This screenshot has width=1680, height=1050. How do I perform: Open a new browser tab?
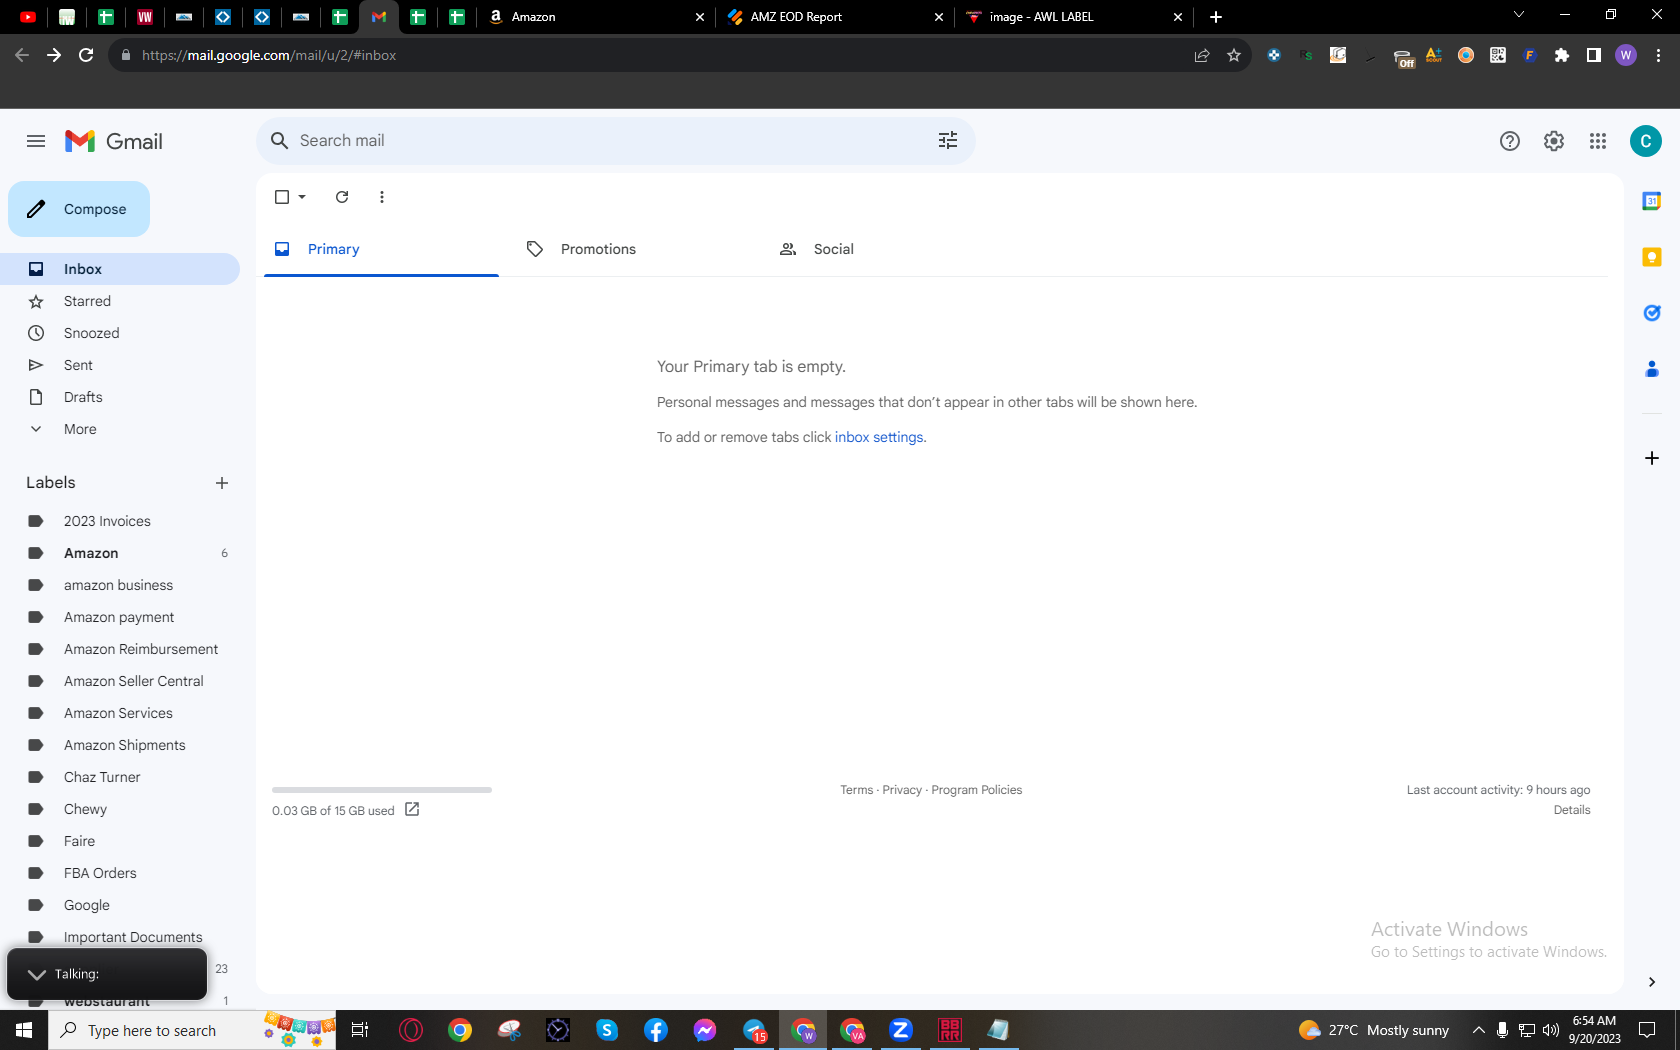(x=1216, y=17)
